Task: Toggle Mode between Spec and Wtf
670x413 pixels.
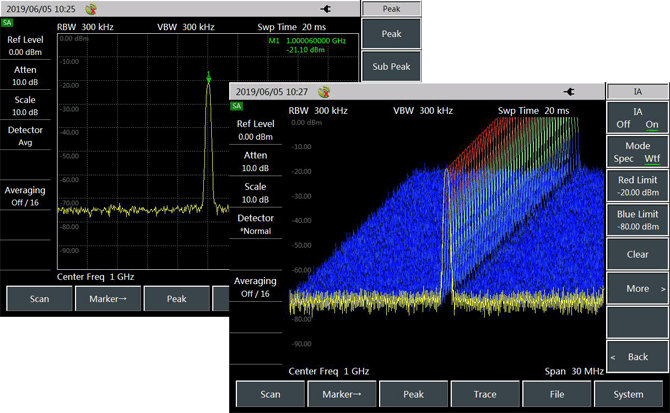Action: 637,152
